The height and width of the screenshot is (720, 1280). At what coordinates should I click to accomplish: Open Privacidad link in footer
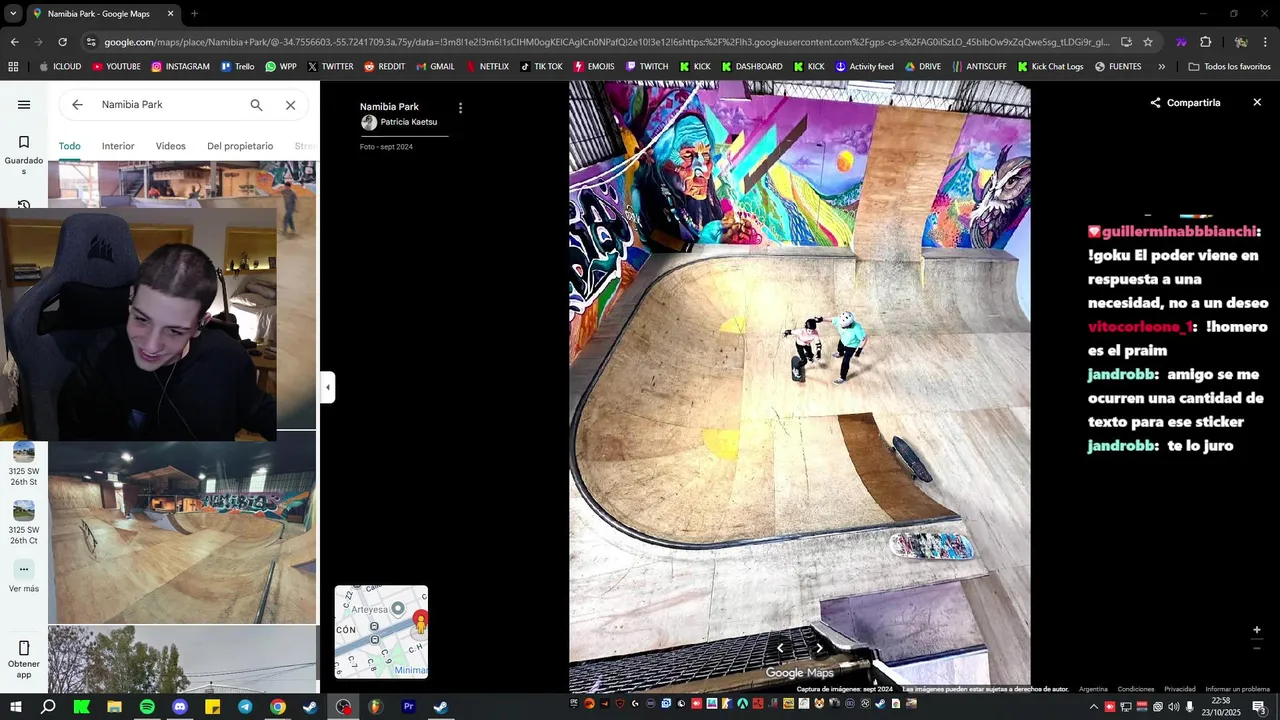1180,689
